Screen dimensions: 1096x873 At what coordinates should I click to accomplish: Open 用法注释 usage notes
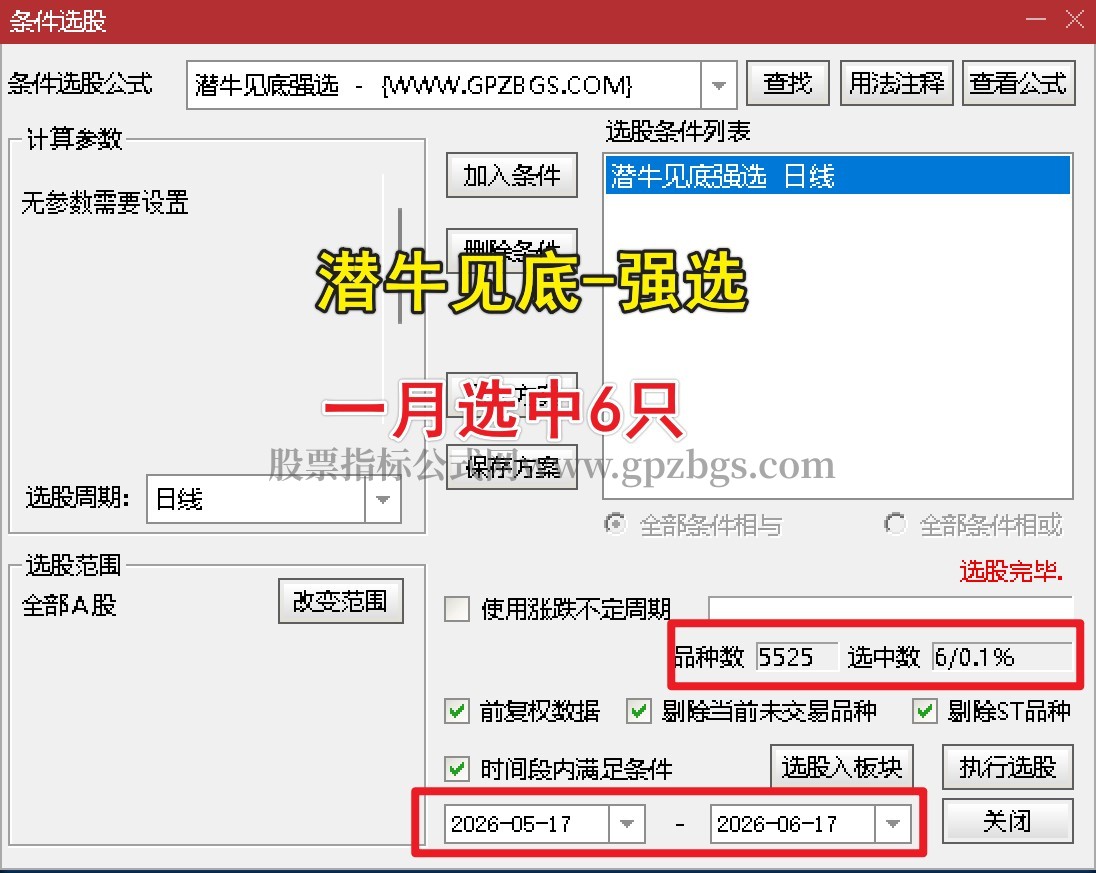[x=896, y=83]
